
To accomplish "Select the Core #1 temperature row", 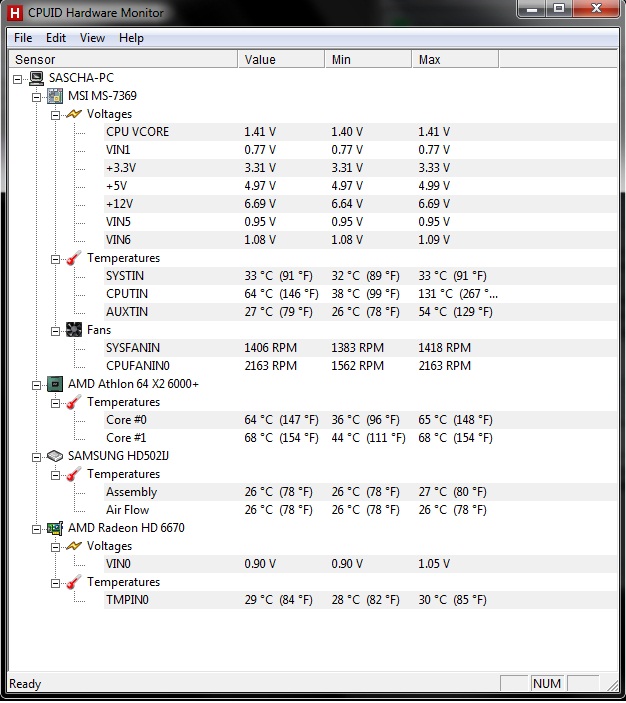I will [x=360, y=438].
